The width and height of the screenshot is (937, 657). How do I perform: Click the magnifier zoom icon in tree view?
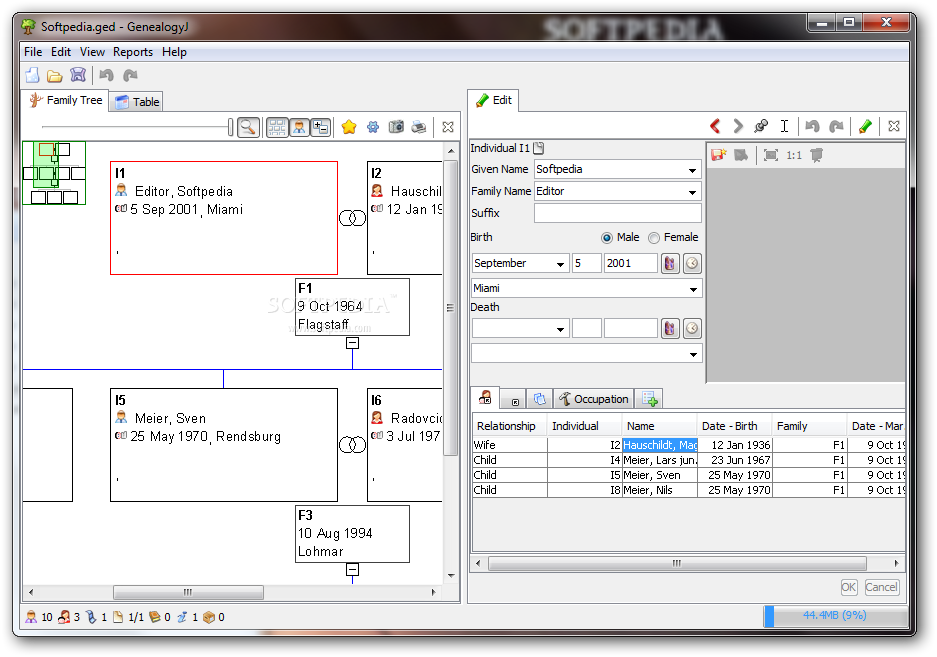click(248, 127)
